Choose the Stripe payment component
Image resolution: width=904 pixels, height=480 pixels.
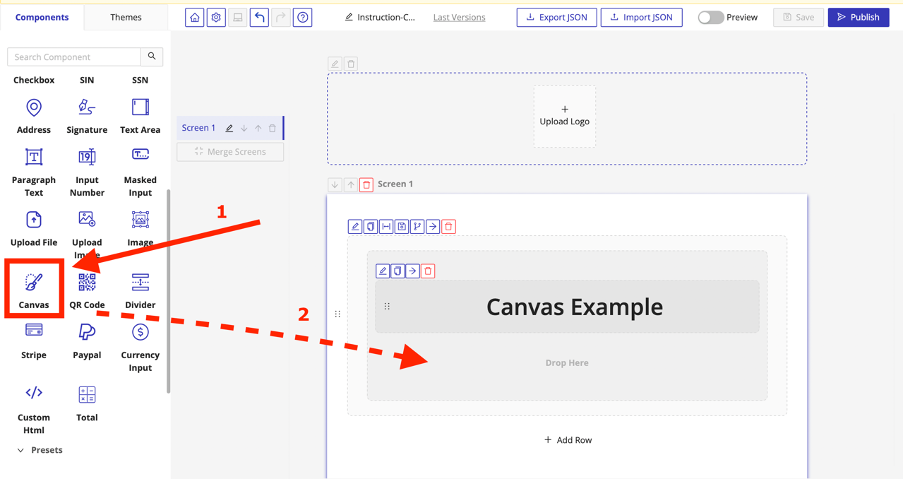pyautogui.click(x=34, y=340)
